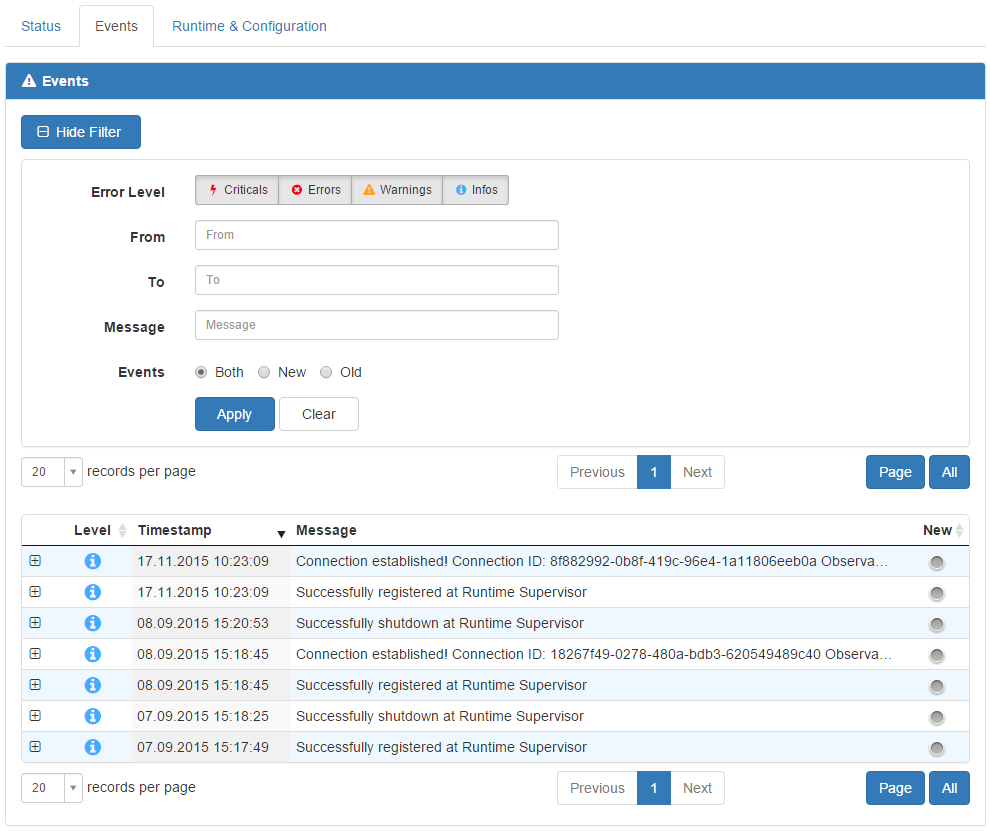The height and width of the screenshot is (831, 990).
Task: Click the New status indicator in the last row
Action: (x=937, y=748)
